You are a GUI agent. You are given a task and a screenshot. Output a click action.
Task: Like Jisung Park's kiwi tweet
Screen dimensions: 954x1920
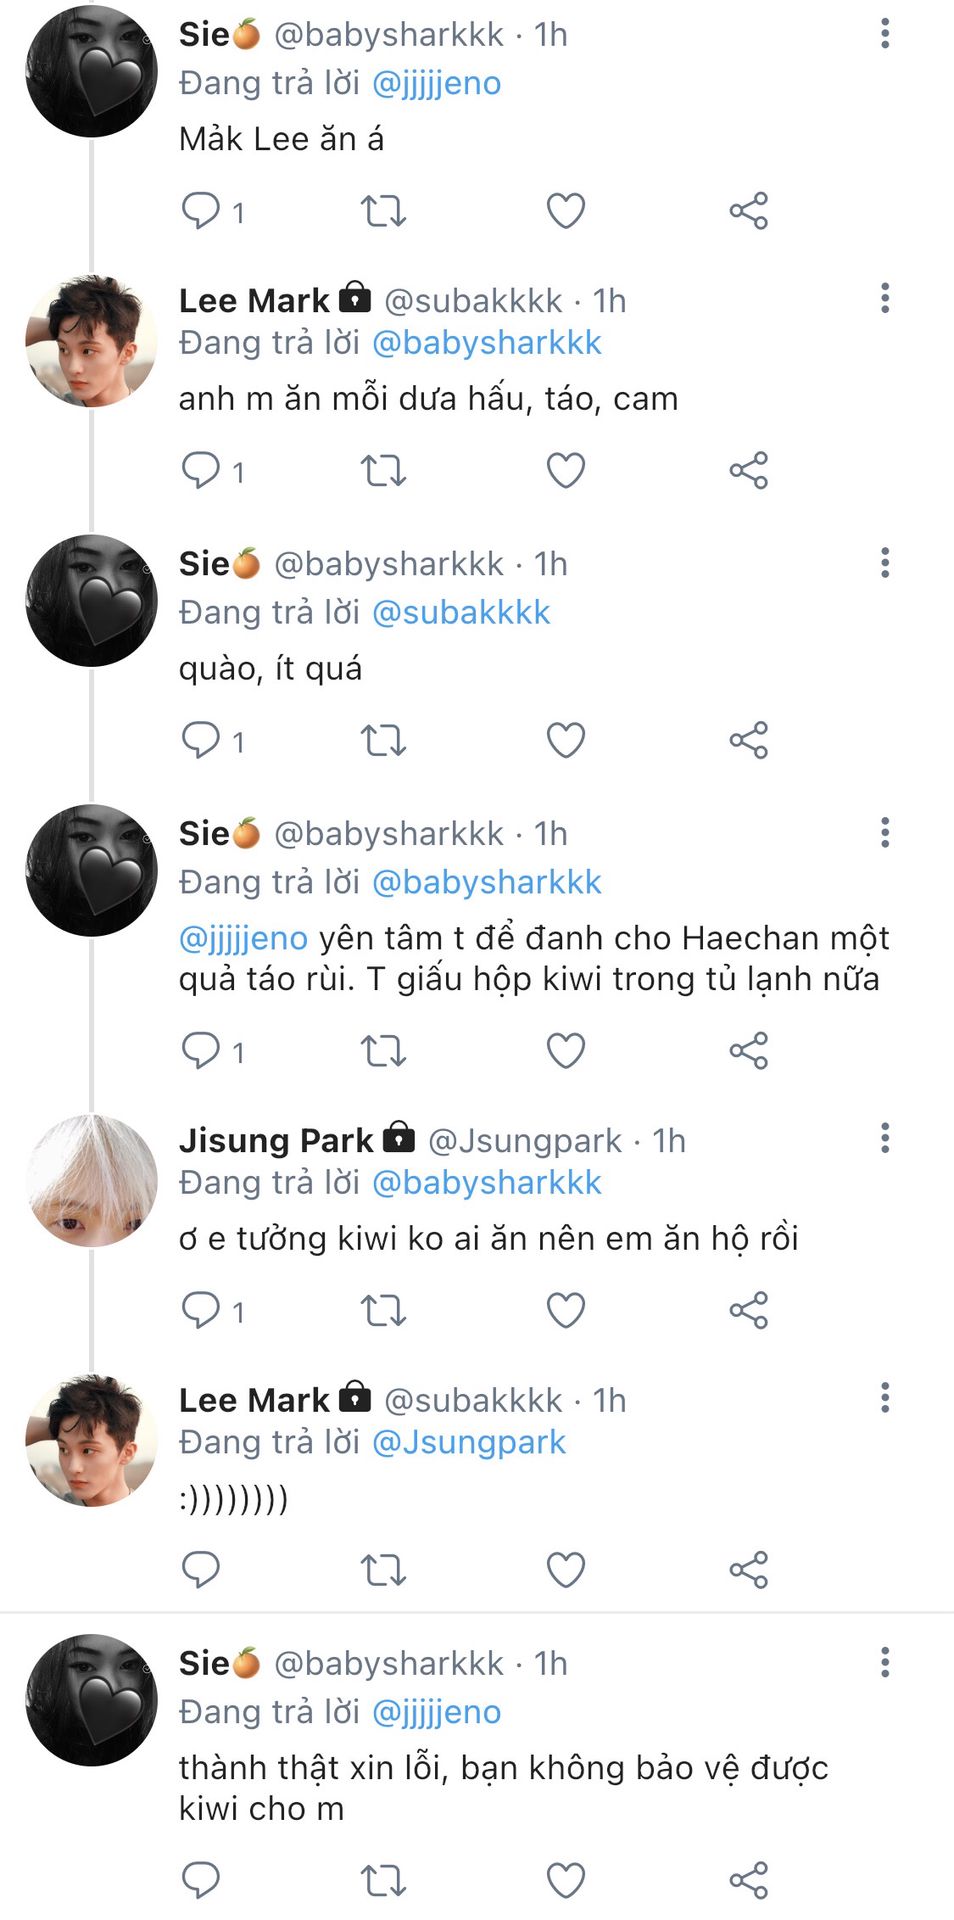point(565,1311)
